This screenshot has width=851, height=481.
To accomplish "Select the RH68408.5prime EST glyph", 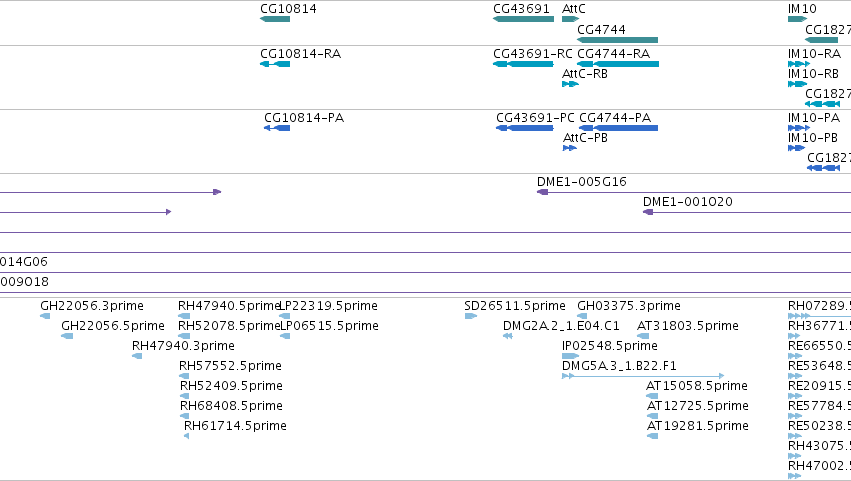I will pyautogui.click(x=185, y=416).
